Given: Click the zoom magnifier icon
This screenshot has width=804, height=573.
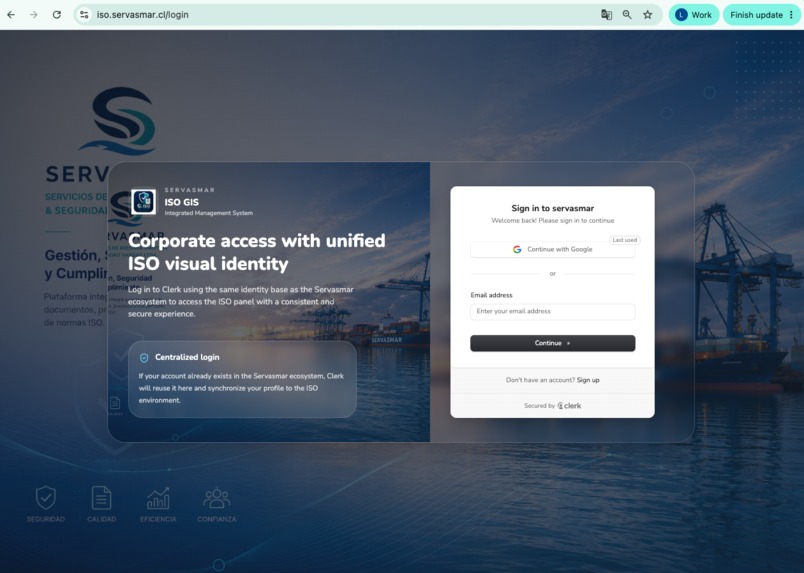Looking at the screenshot, I should click(627, 15).
